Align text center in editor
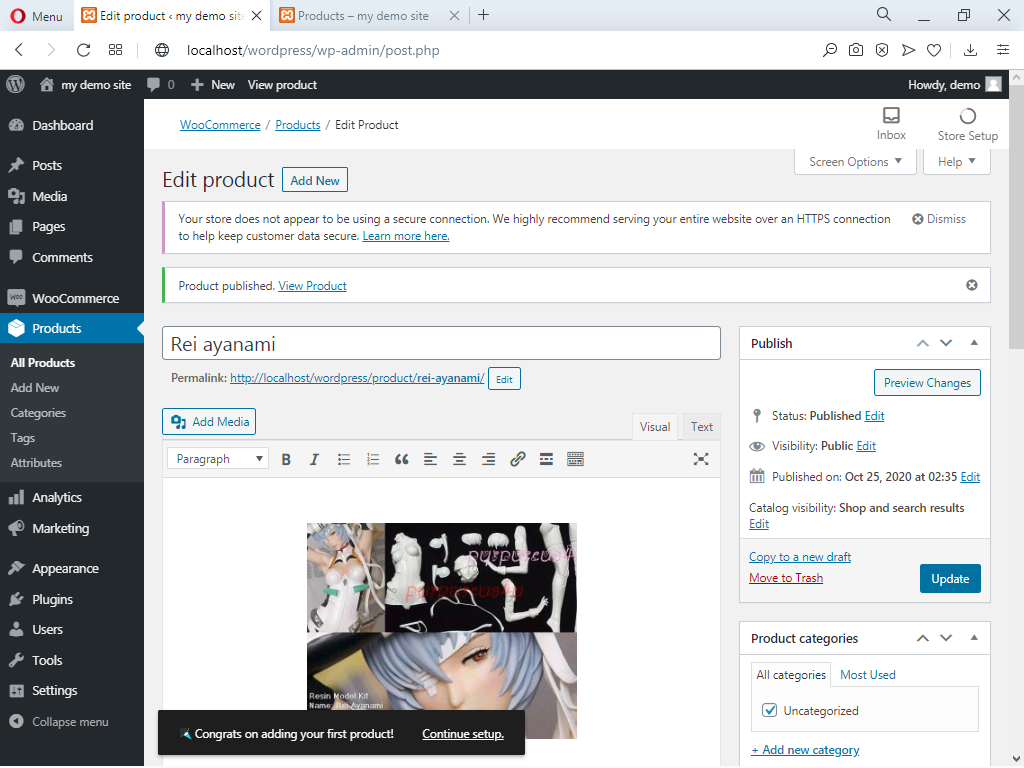The image size is (1024, 768). click(x=459, y=460)
